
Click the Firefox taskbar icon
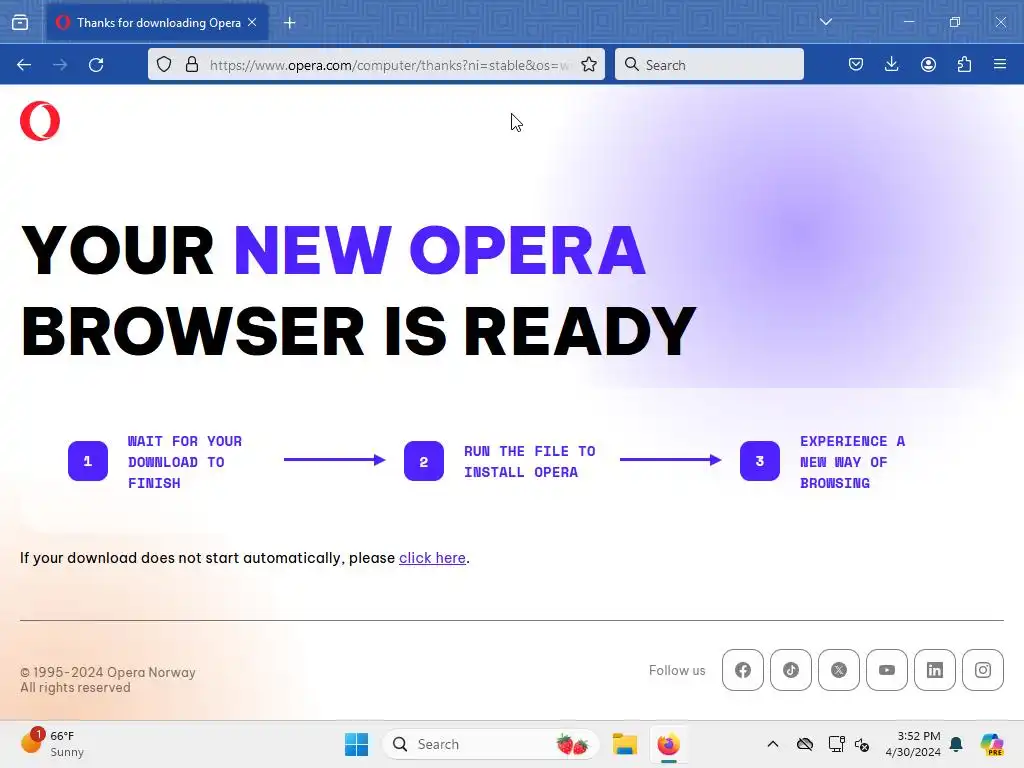pos(668,744)
